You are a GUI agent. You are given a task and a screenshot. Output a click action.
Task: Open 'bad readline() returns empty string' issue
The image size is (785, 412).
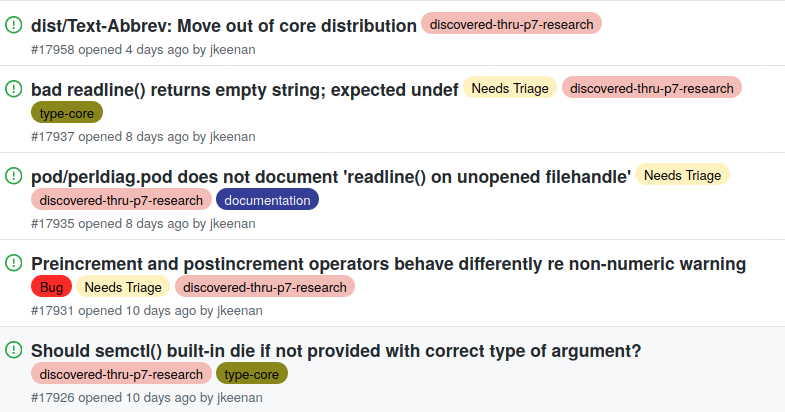pos(245,89)
